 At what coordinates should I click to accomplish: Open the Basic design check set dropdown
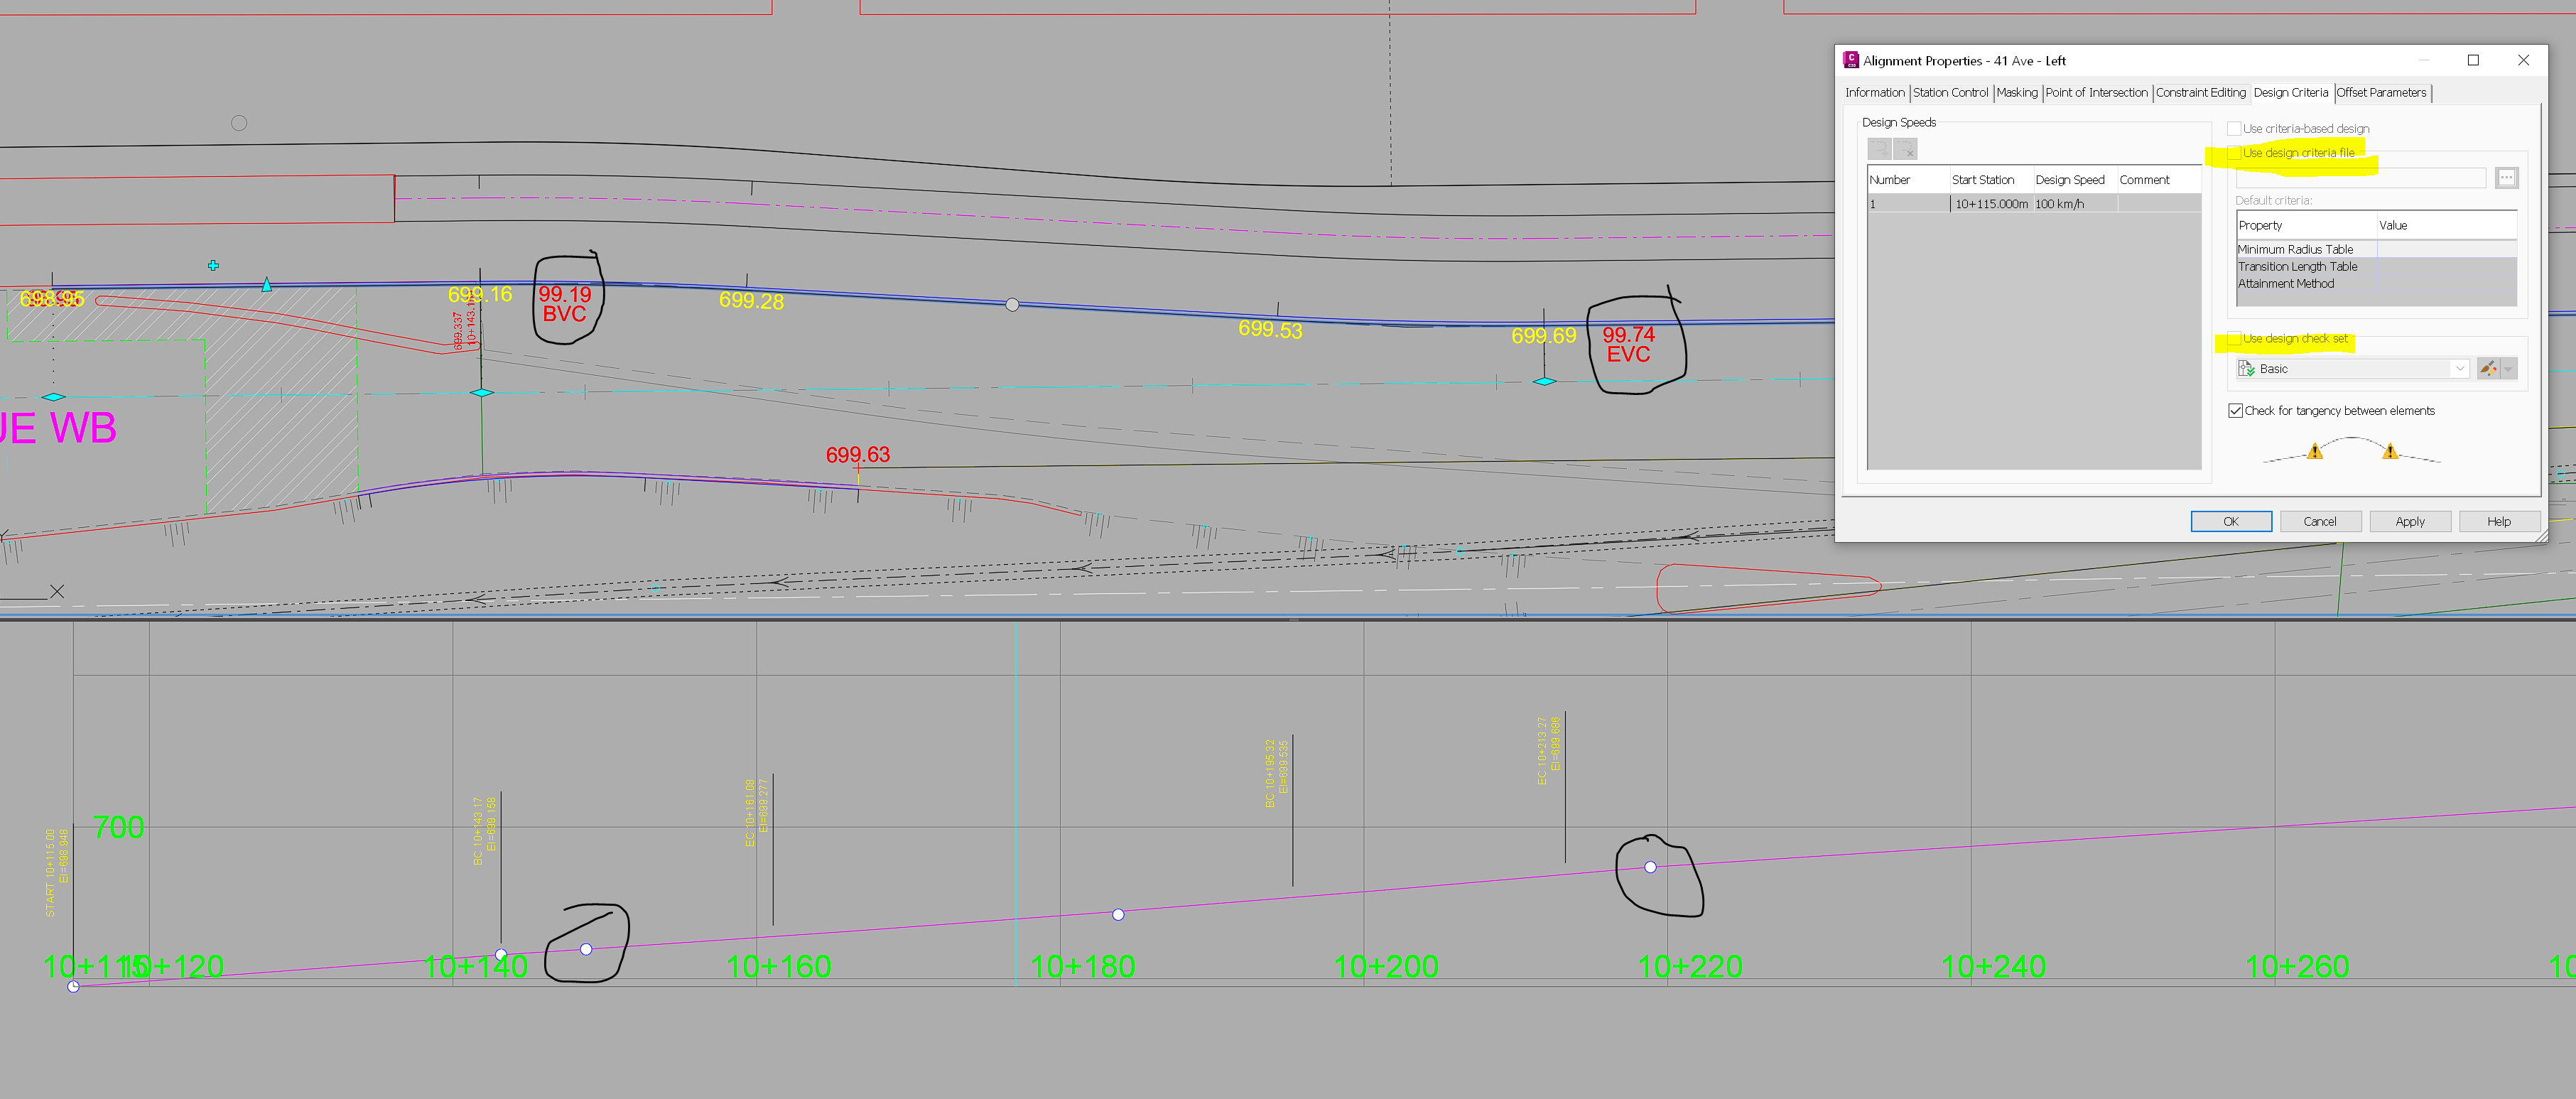pyautogui.click(x=2460, y=368)
